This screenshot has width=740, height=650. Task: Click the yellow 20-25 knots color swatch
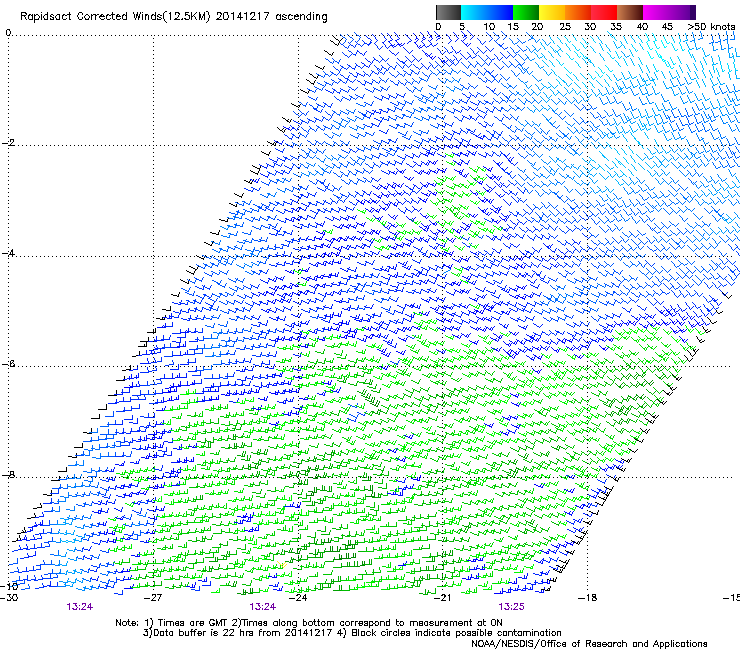[x=552, y=12]
